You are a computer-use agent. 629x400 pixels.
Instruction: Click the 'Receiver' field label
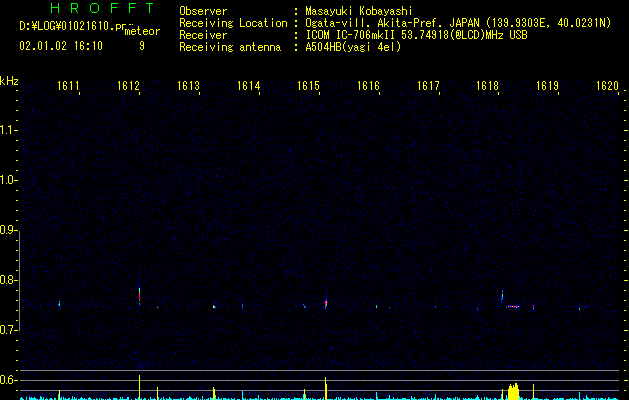point(203,35)
